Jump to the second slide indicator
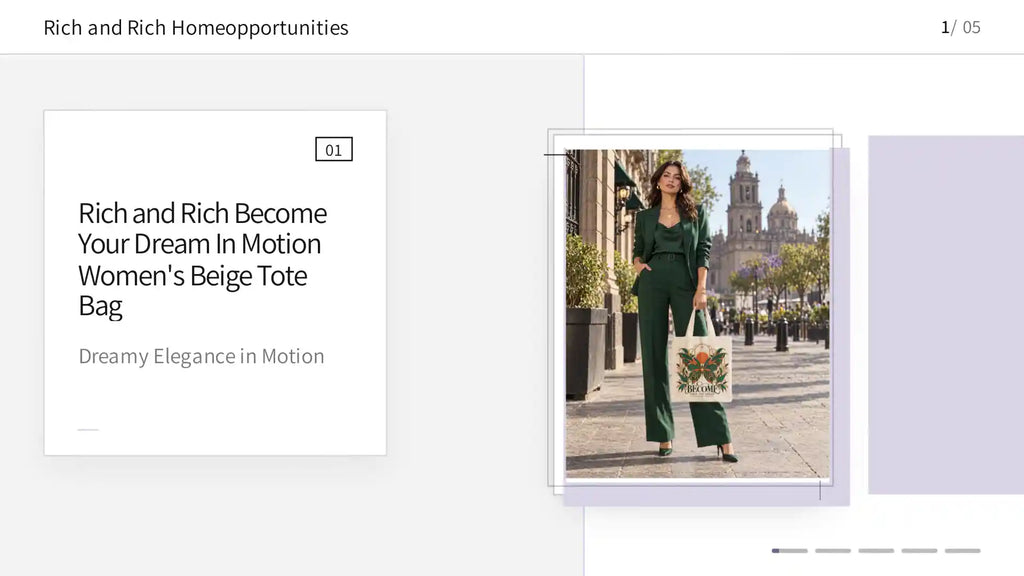The height and width of the screenshot is (576, 1024). coord(833,551)
